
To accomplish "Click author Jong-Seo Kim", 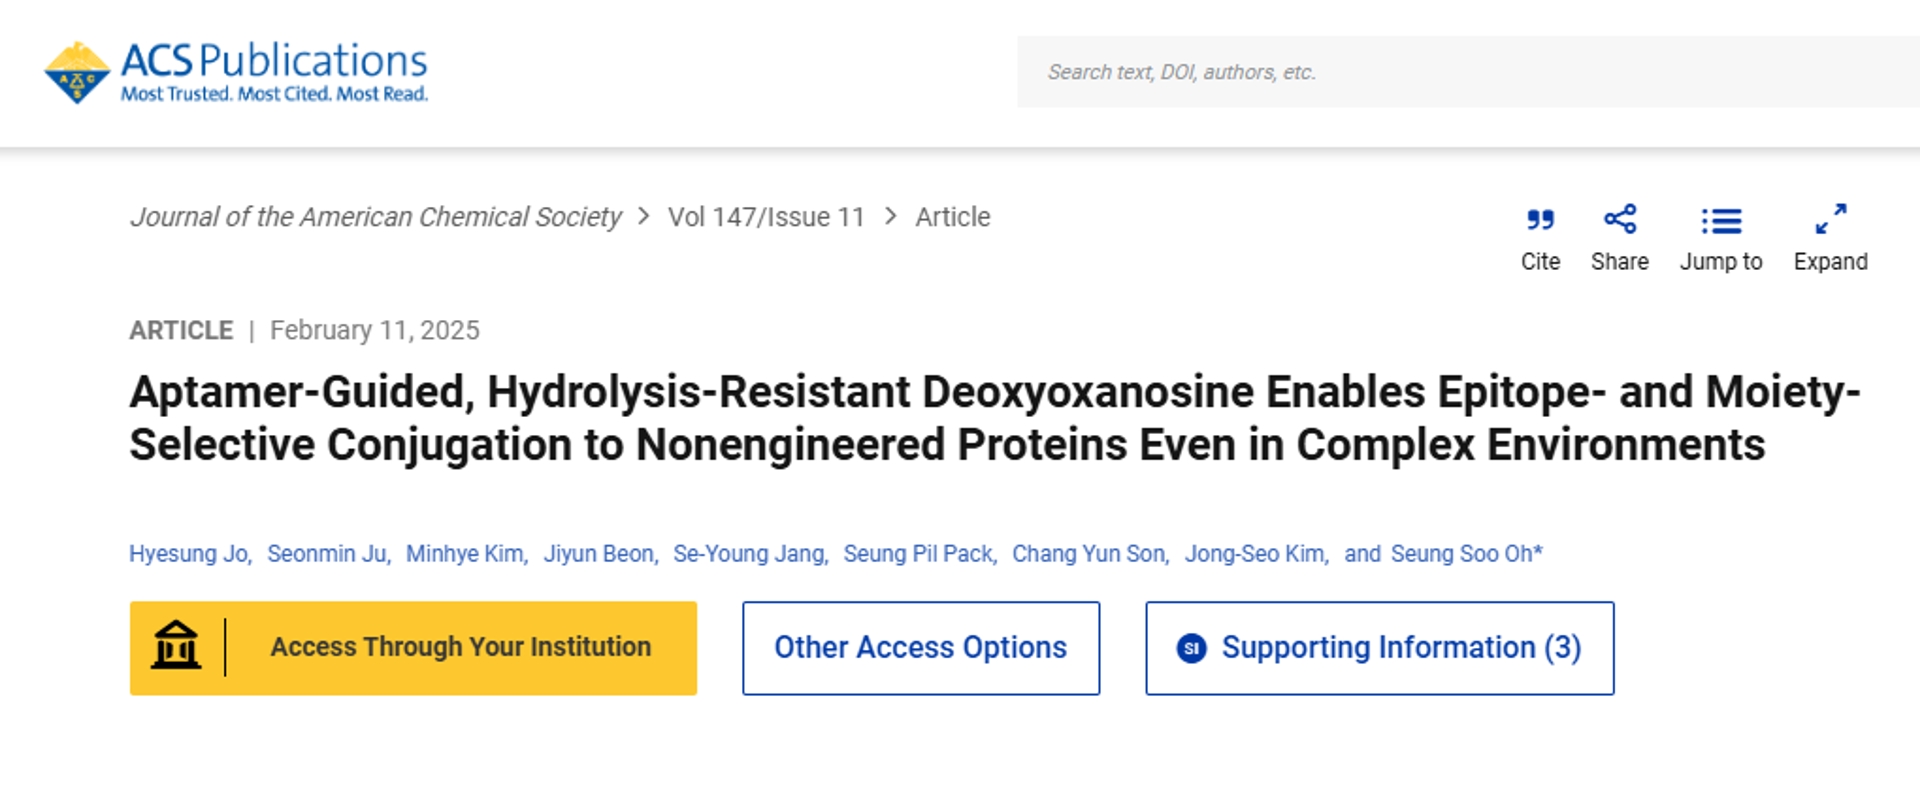I will [x=1255, y=554].
